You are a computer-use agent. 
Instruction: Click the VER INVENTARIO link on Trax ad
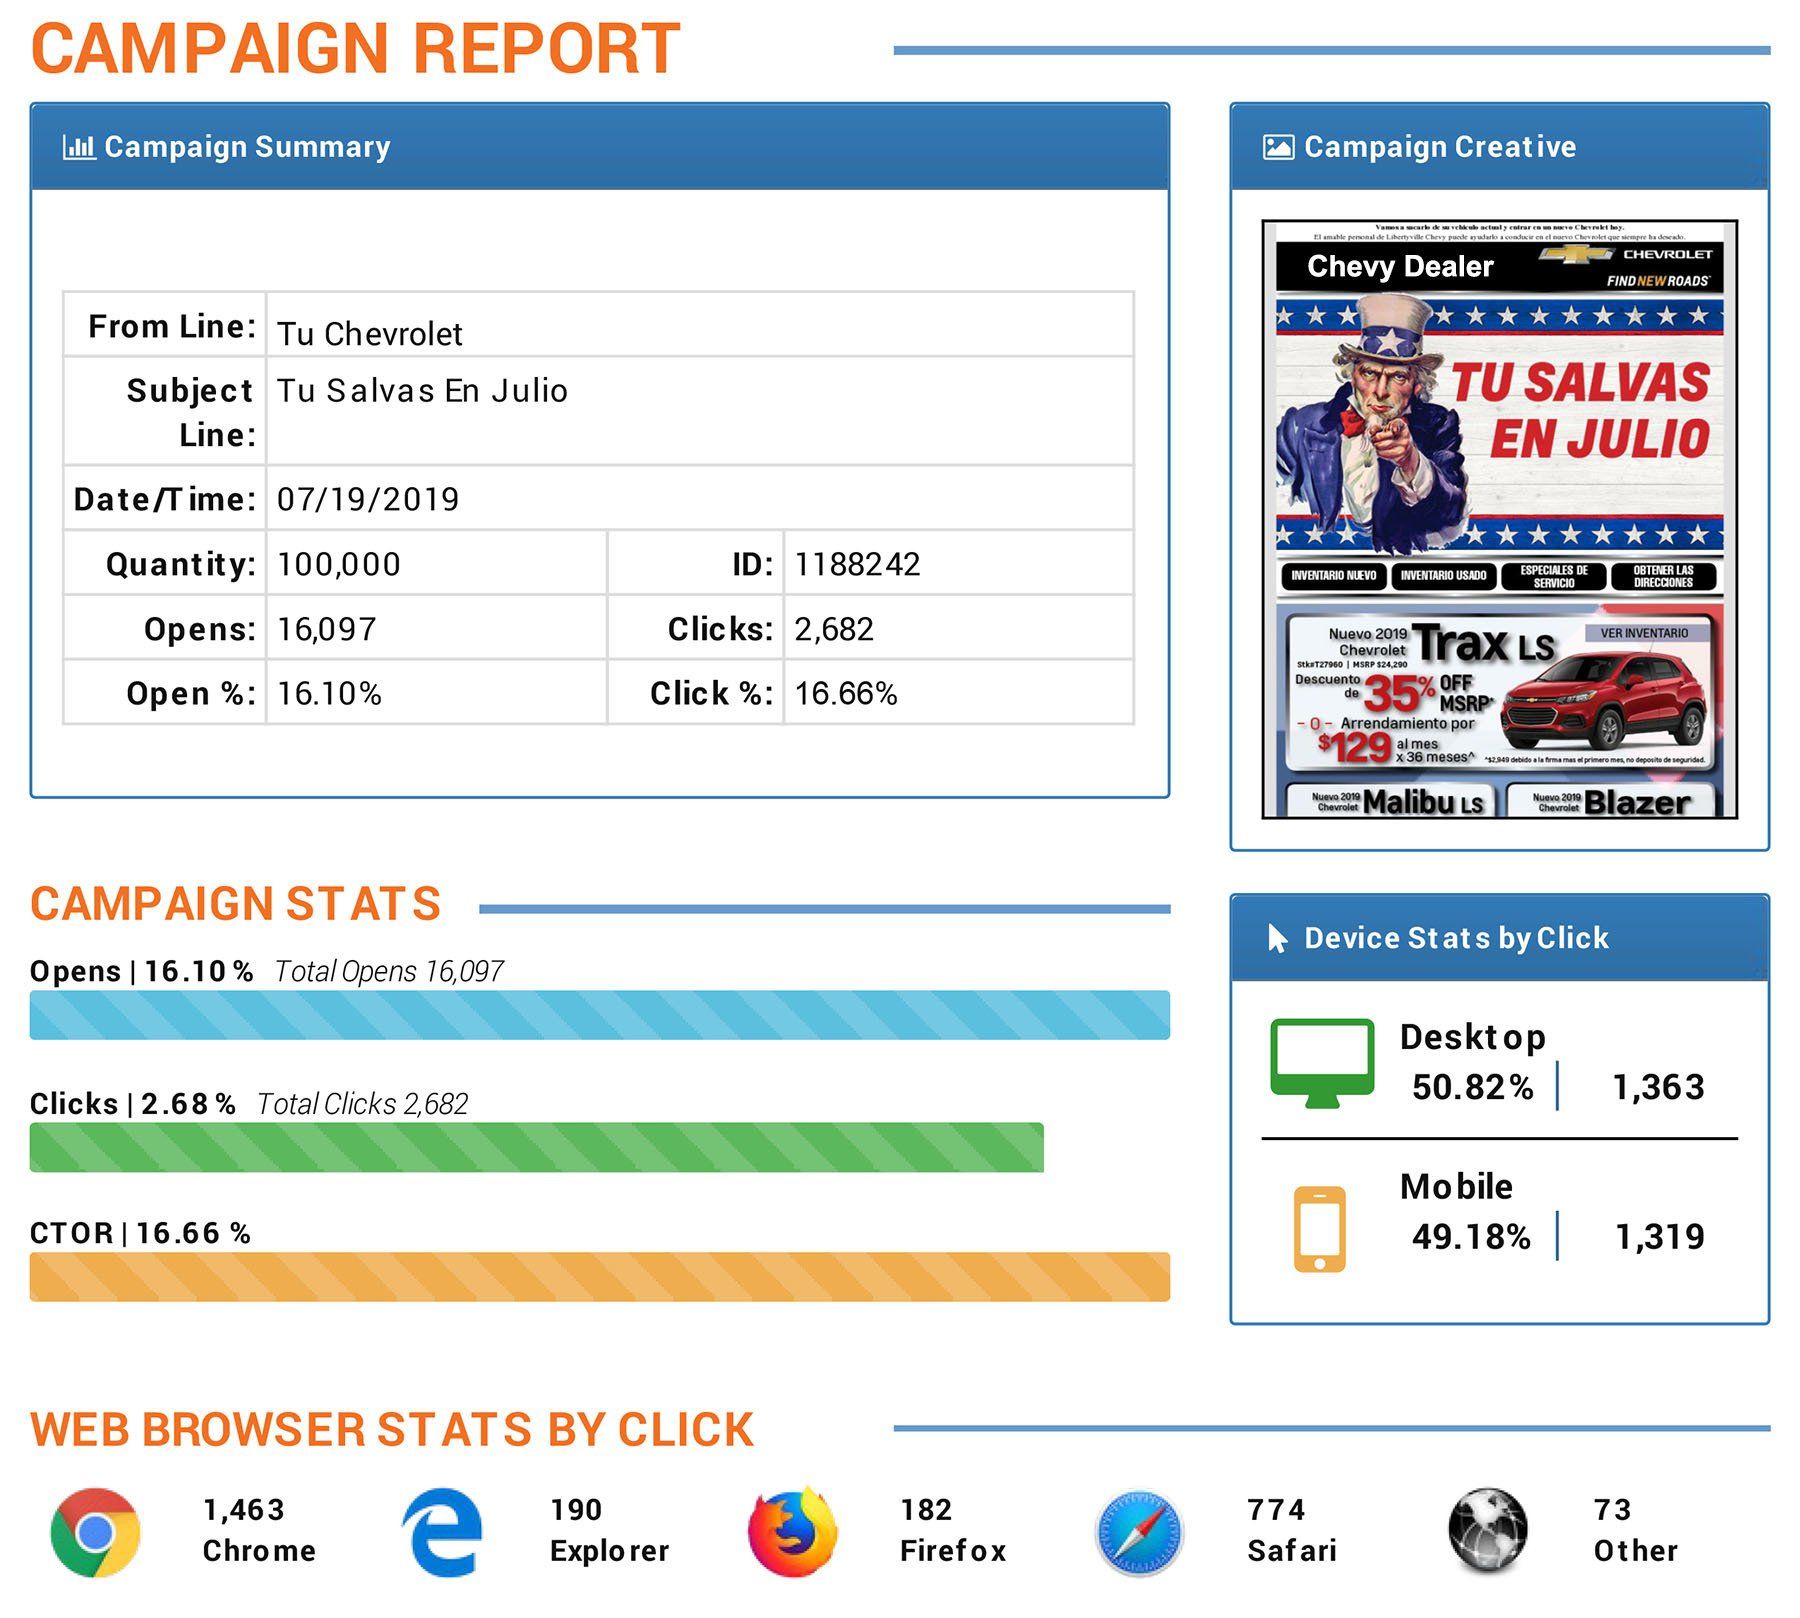(1644, 633)
